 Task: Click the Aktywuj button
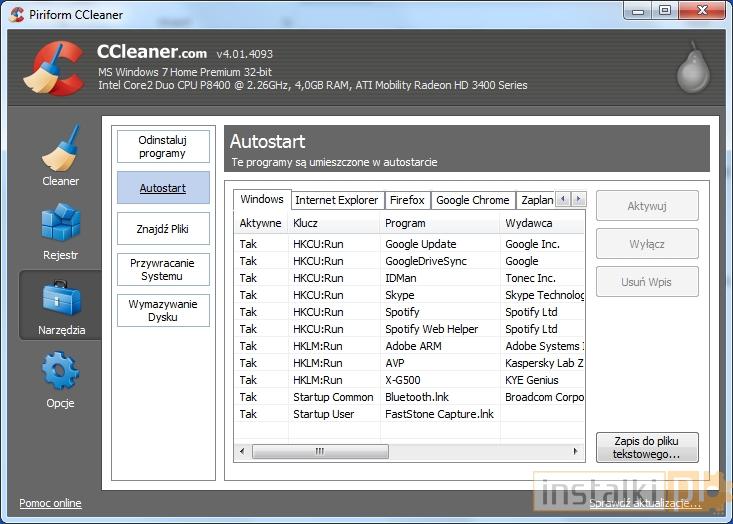[x=647, y=206]
